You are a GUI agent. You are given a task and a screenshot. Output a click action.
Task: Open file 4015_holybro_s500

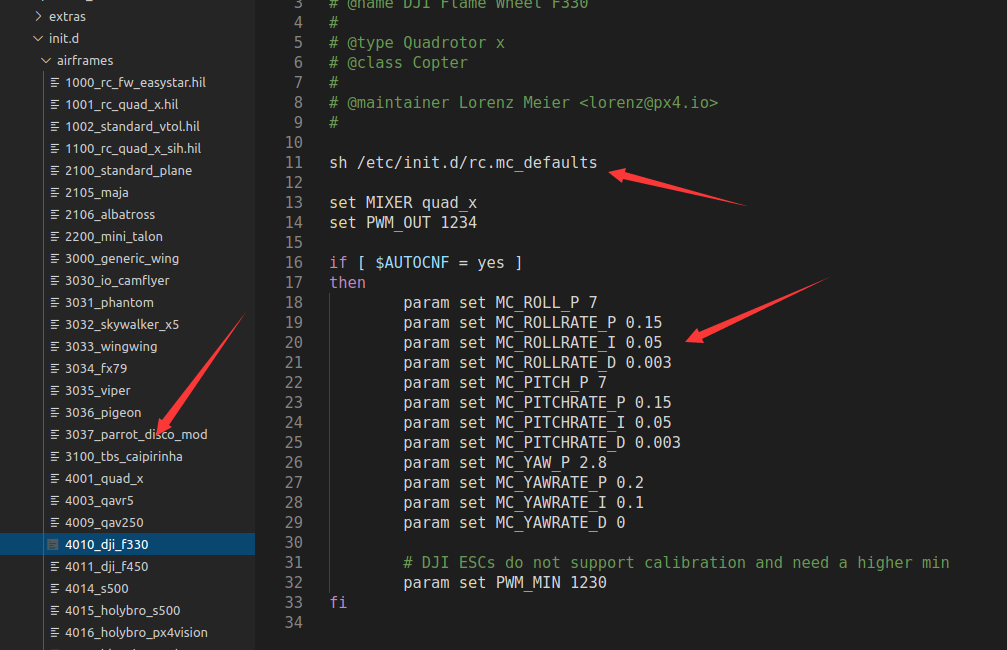point(123,611)
